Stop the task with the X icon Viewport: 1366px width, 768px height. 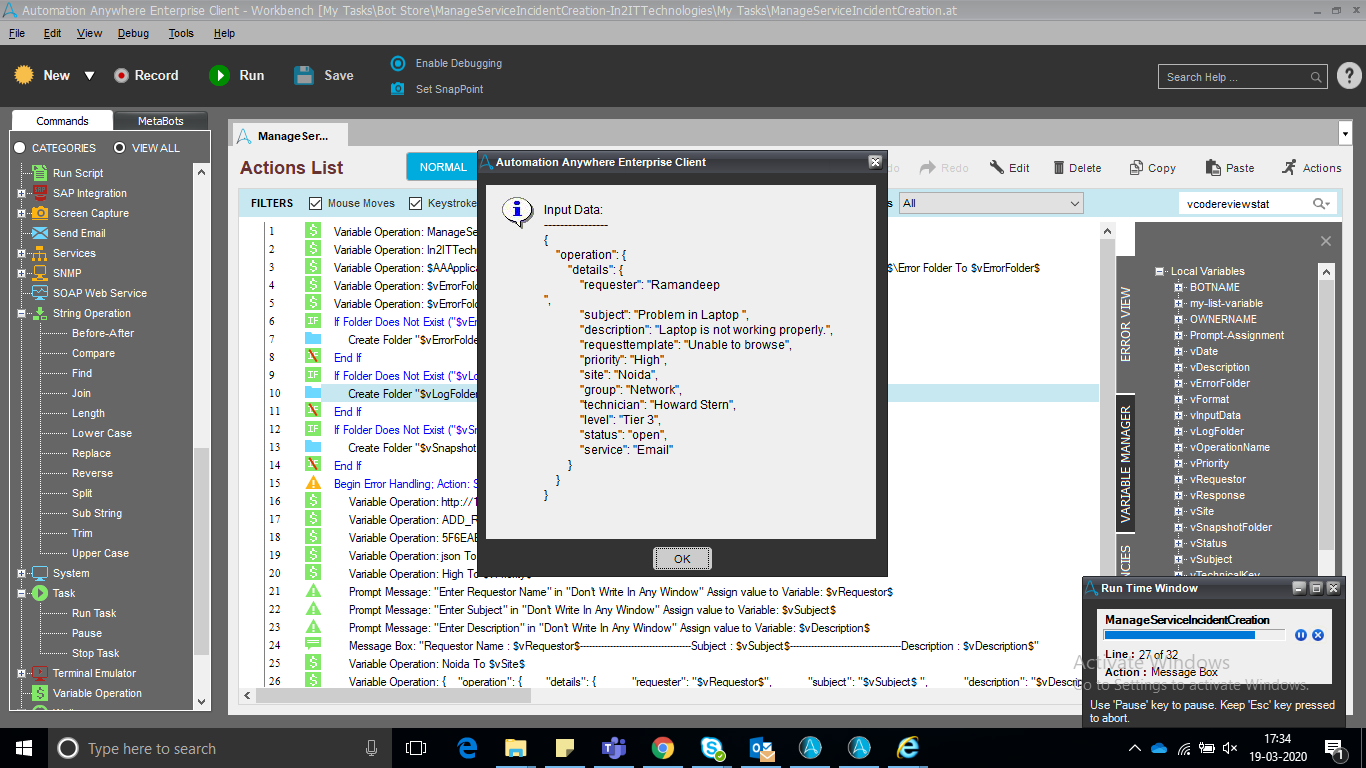[x=1318, y=635]
